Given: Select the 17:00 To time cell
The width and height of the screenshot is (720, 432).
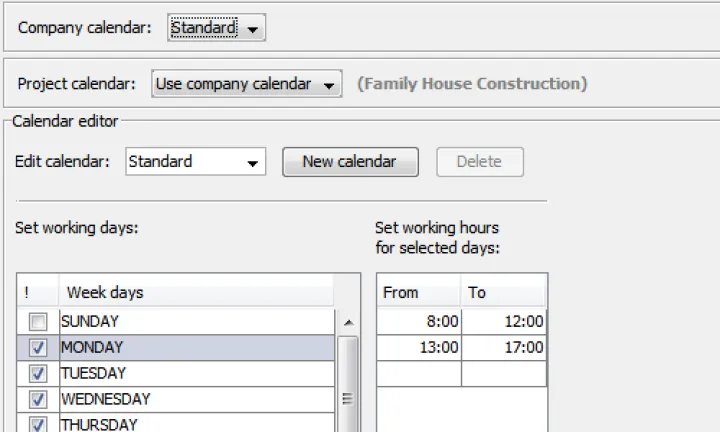Looking at the screenshot, I should pyautogui.click(x=504, y=348).
